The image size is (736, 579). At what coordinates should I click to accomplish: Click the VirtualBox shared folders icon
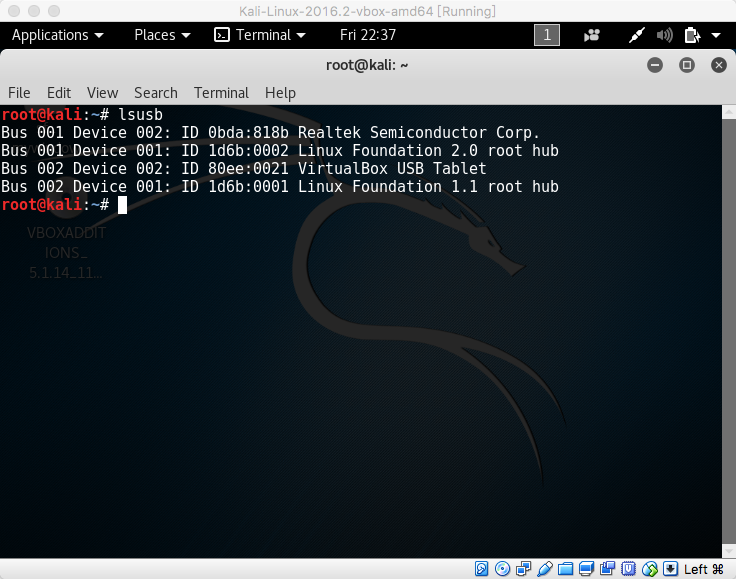tap(566, 569)
